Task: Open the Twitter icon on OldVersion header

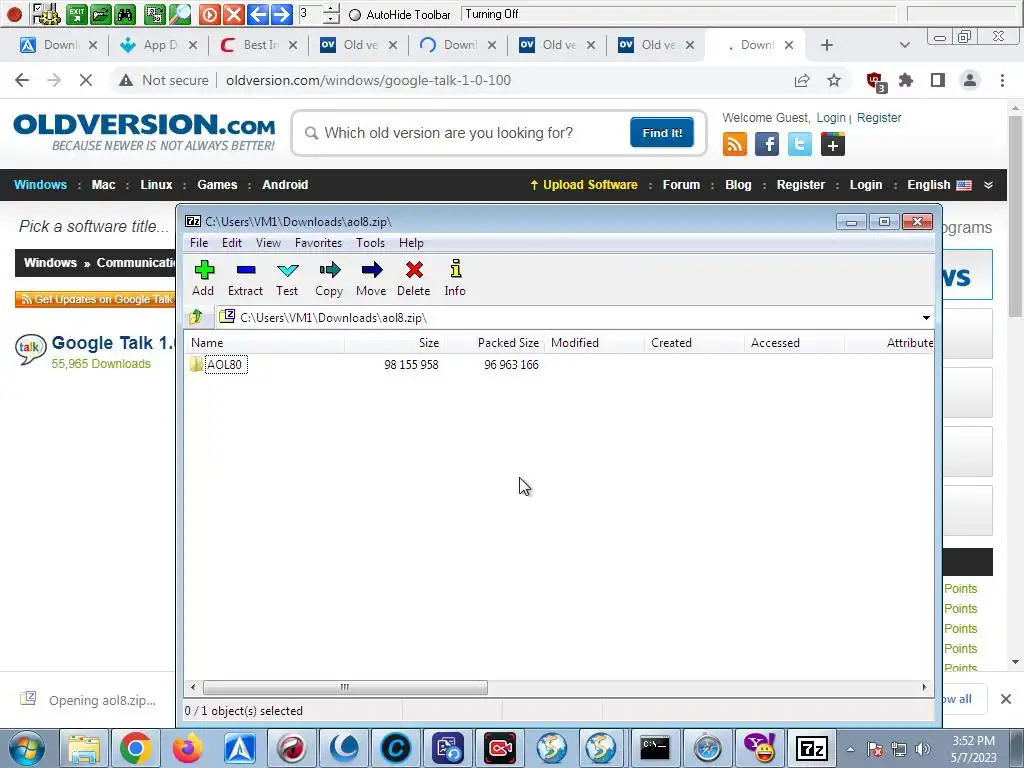Action: click(799, 144)
